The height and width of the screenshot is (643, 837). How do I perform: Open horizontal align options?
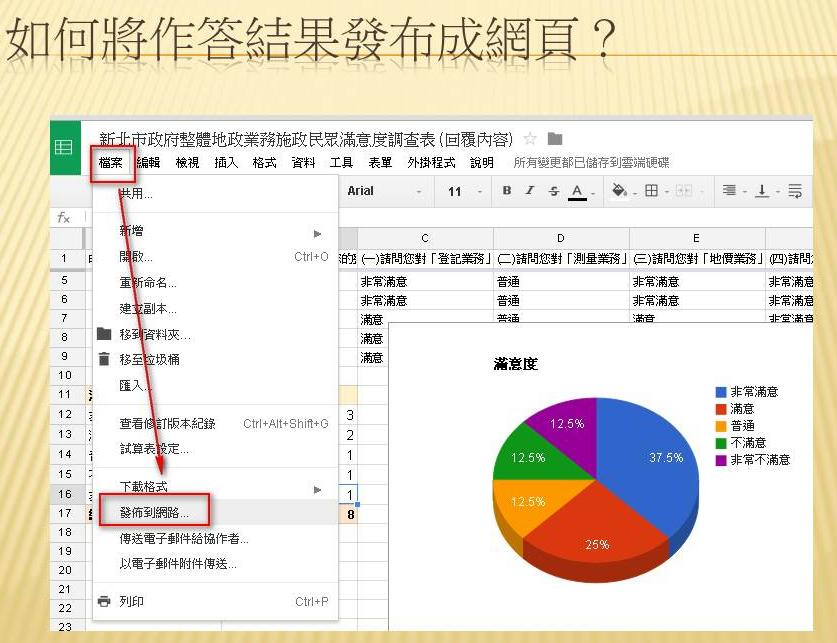click(729, 190)
